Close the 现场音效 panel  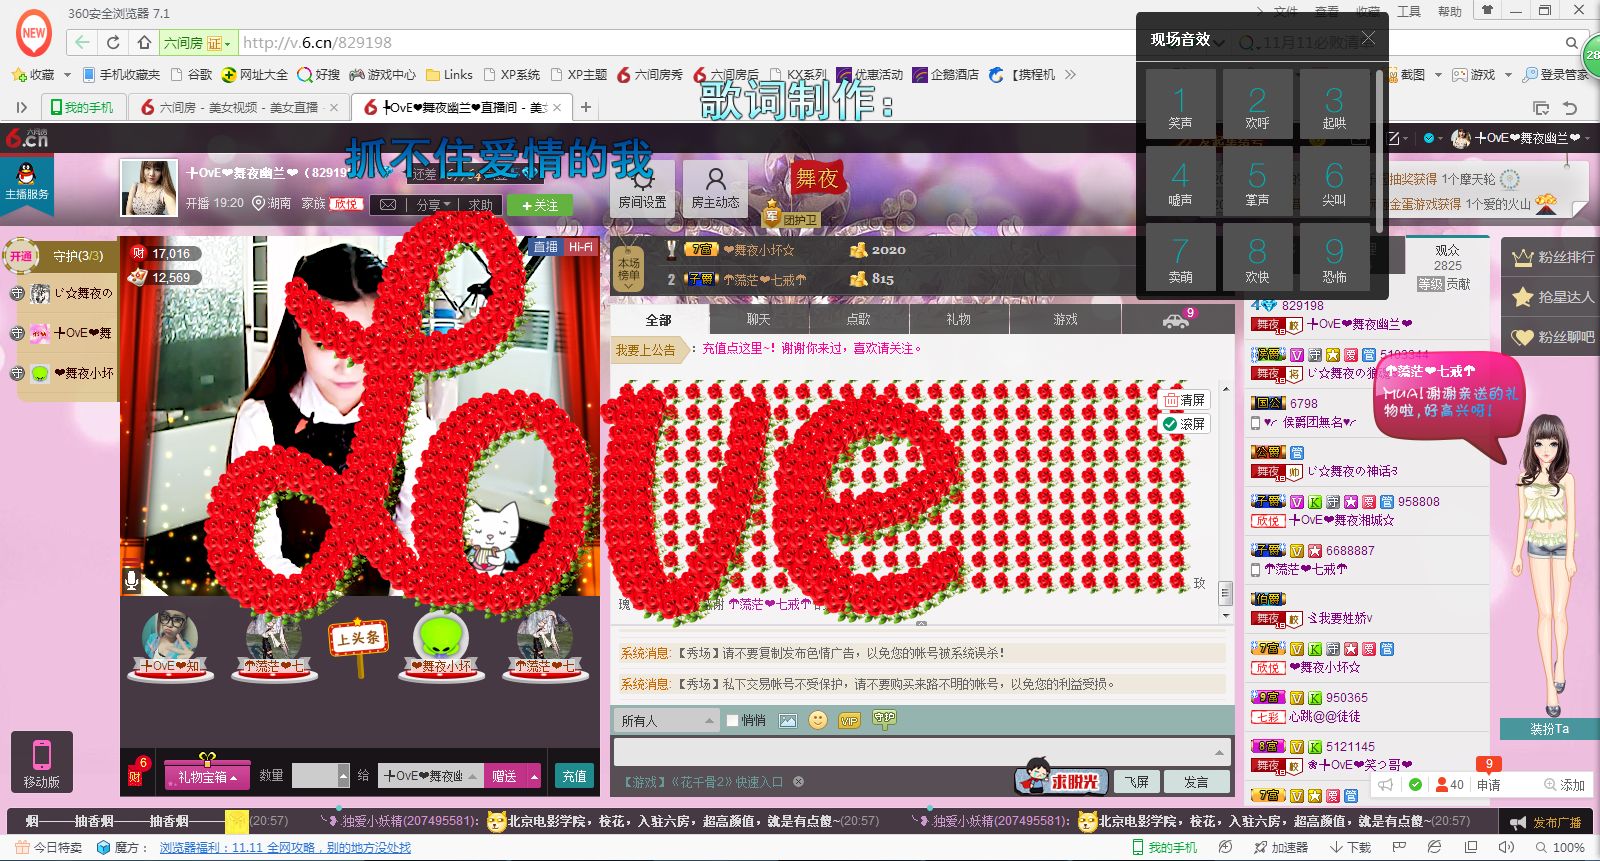tap(1368, 38)
